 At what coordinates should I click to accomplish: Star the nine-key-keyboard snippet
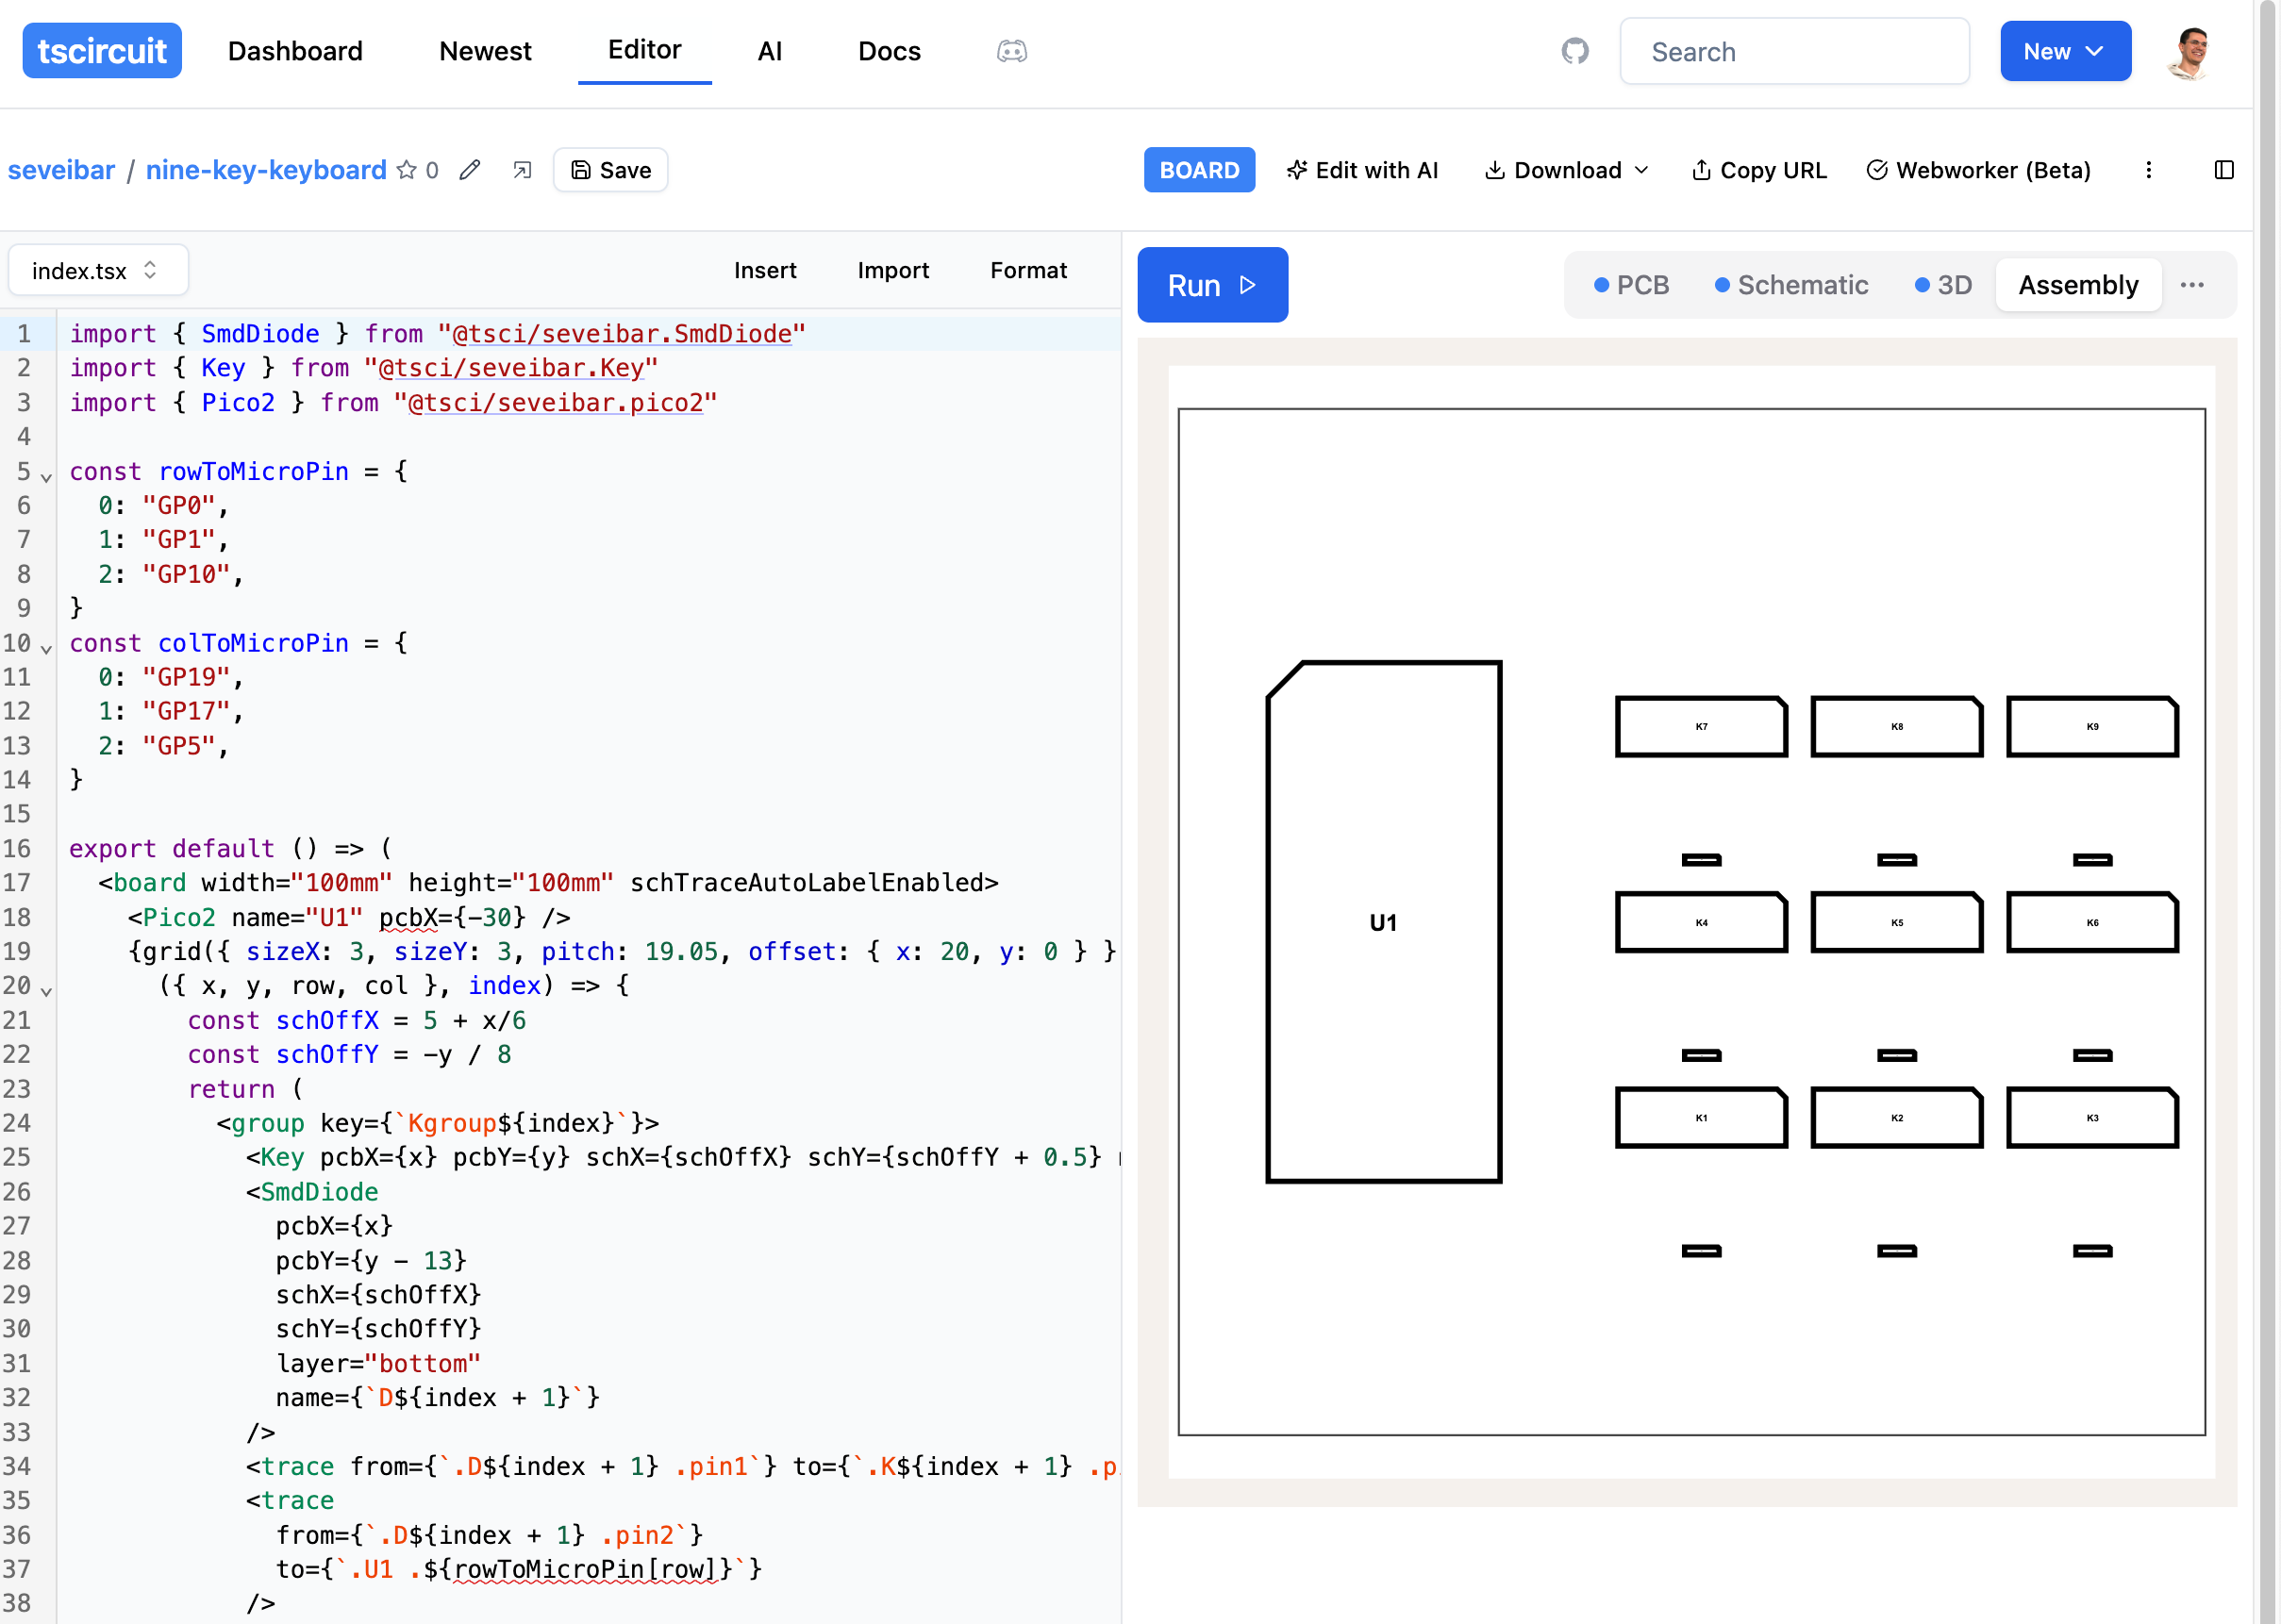coord(406,170)
